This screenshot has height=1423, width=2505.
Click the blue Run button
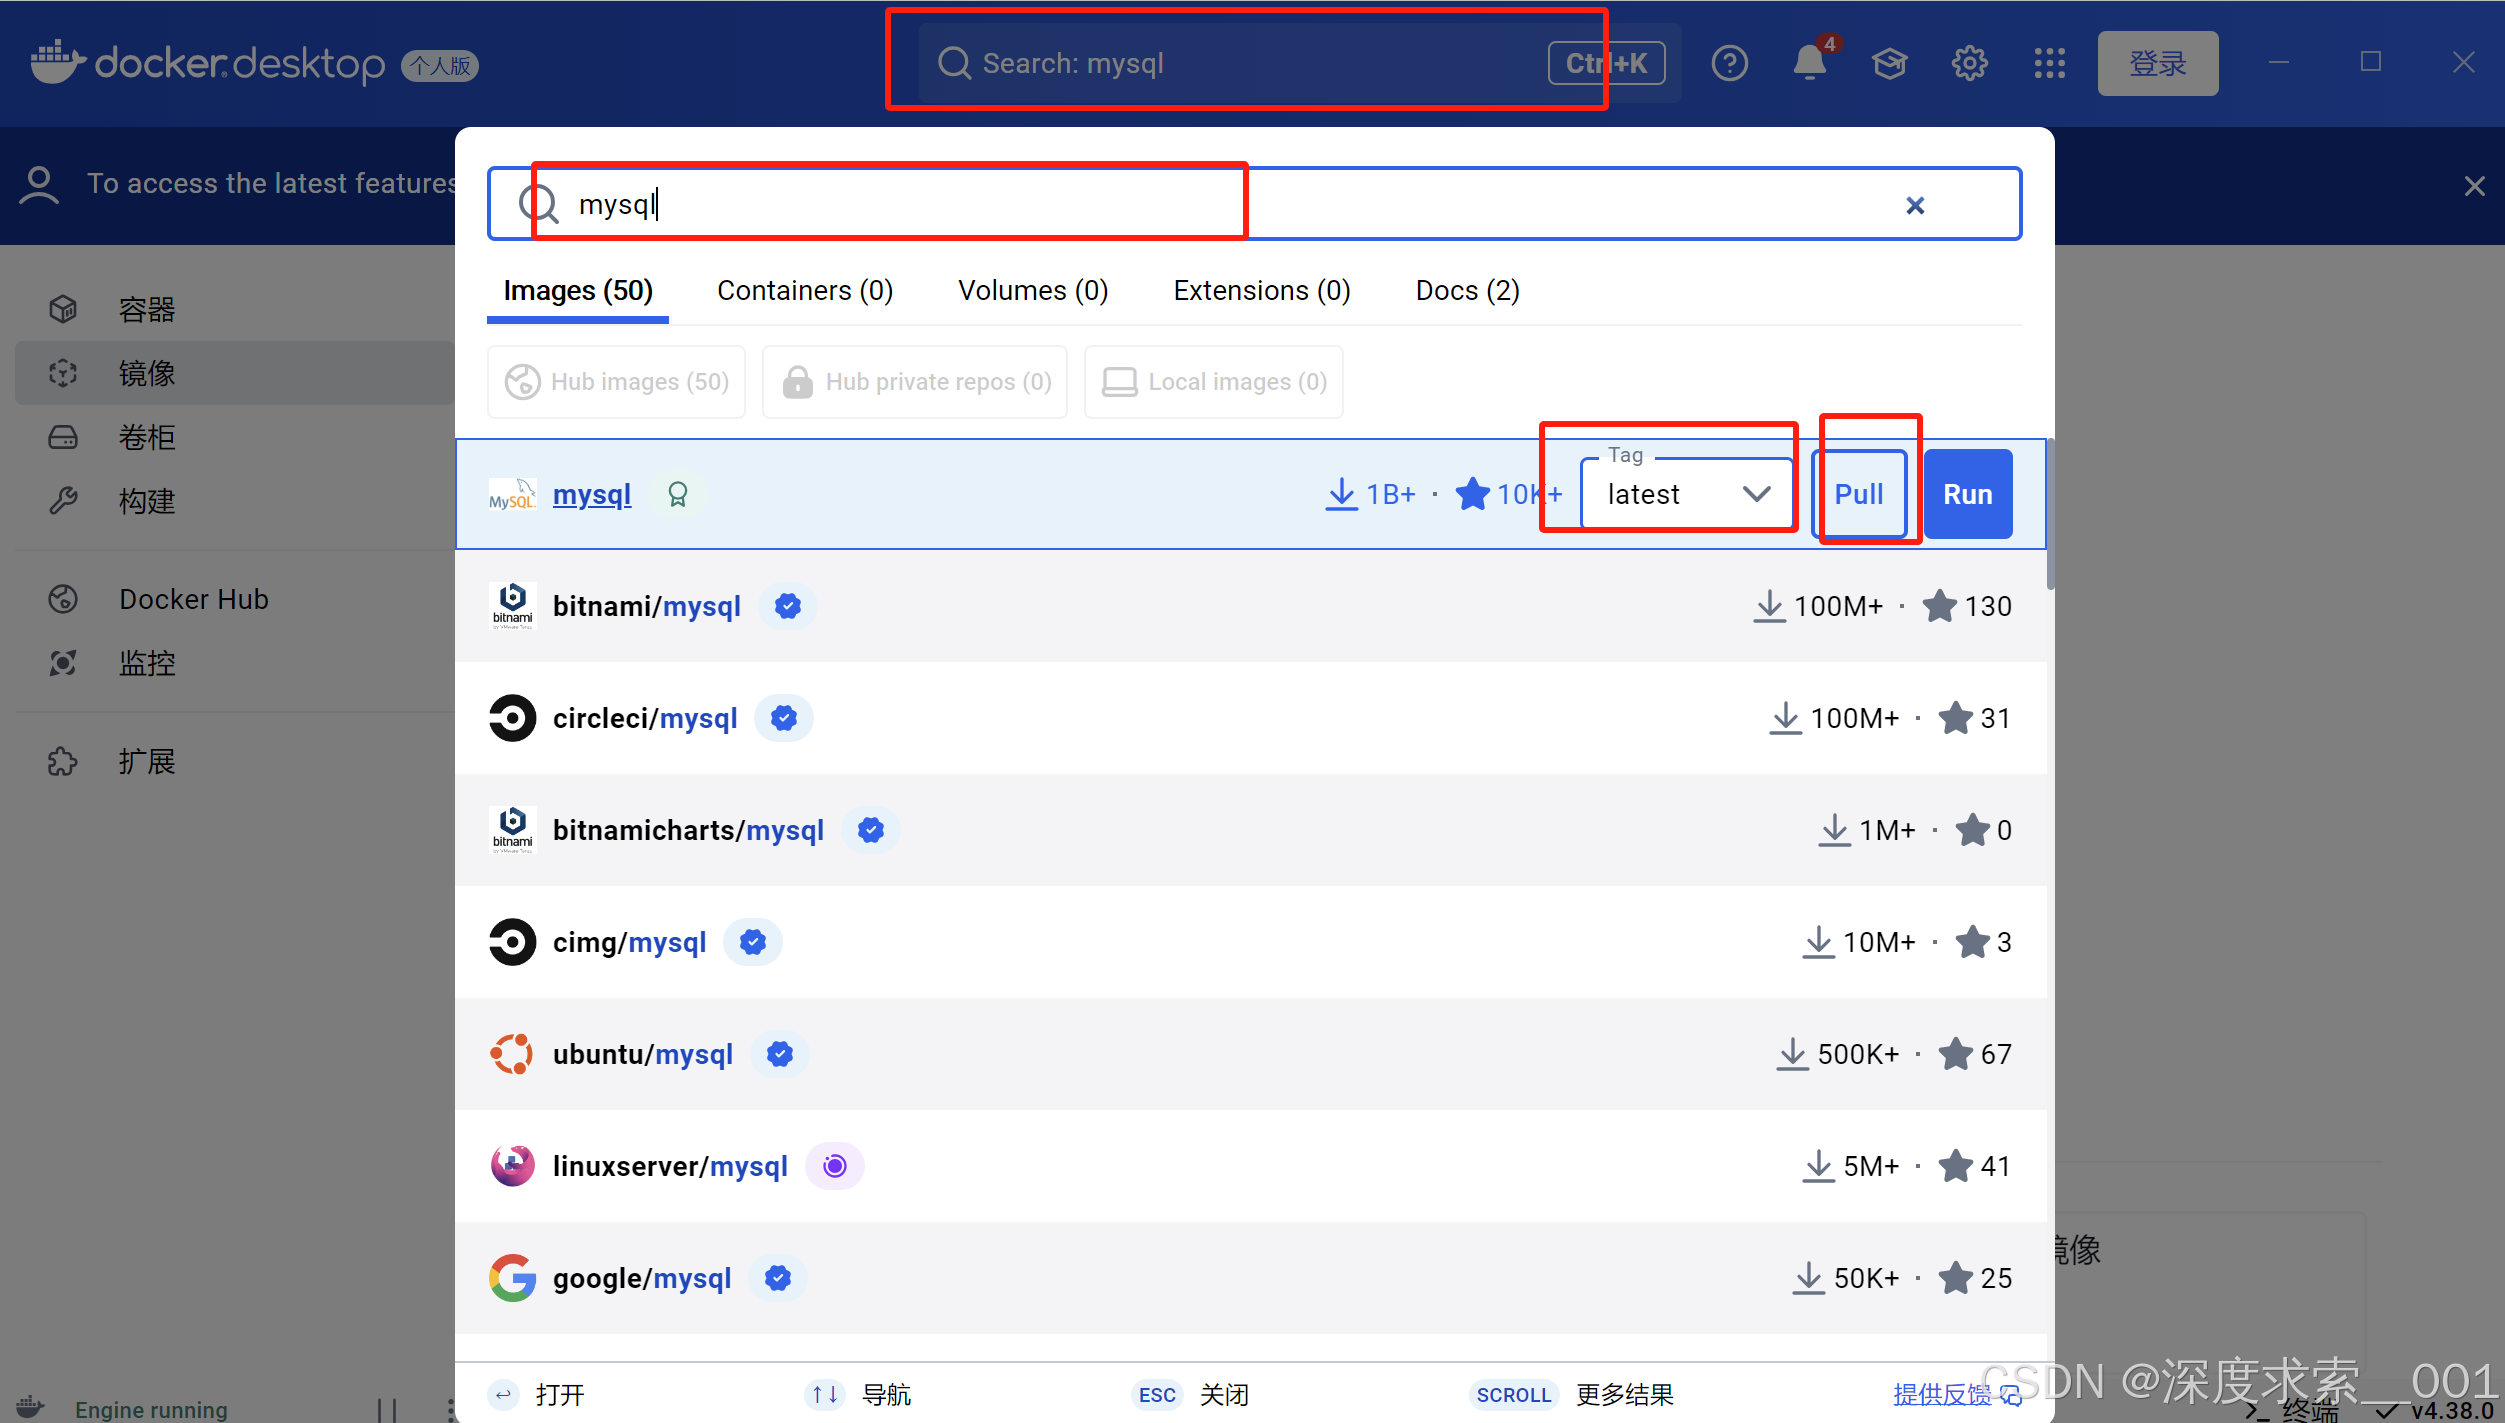[1967, 494]
